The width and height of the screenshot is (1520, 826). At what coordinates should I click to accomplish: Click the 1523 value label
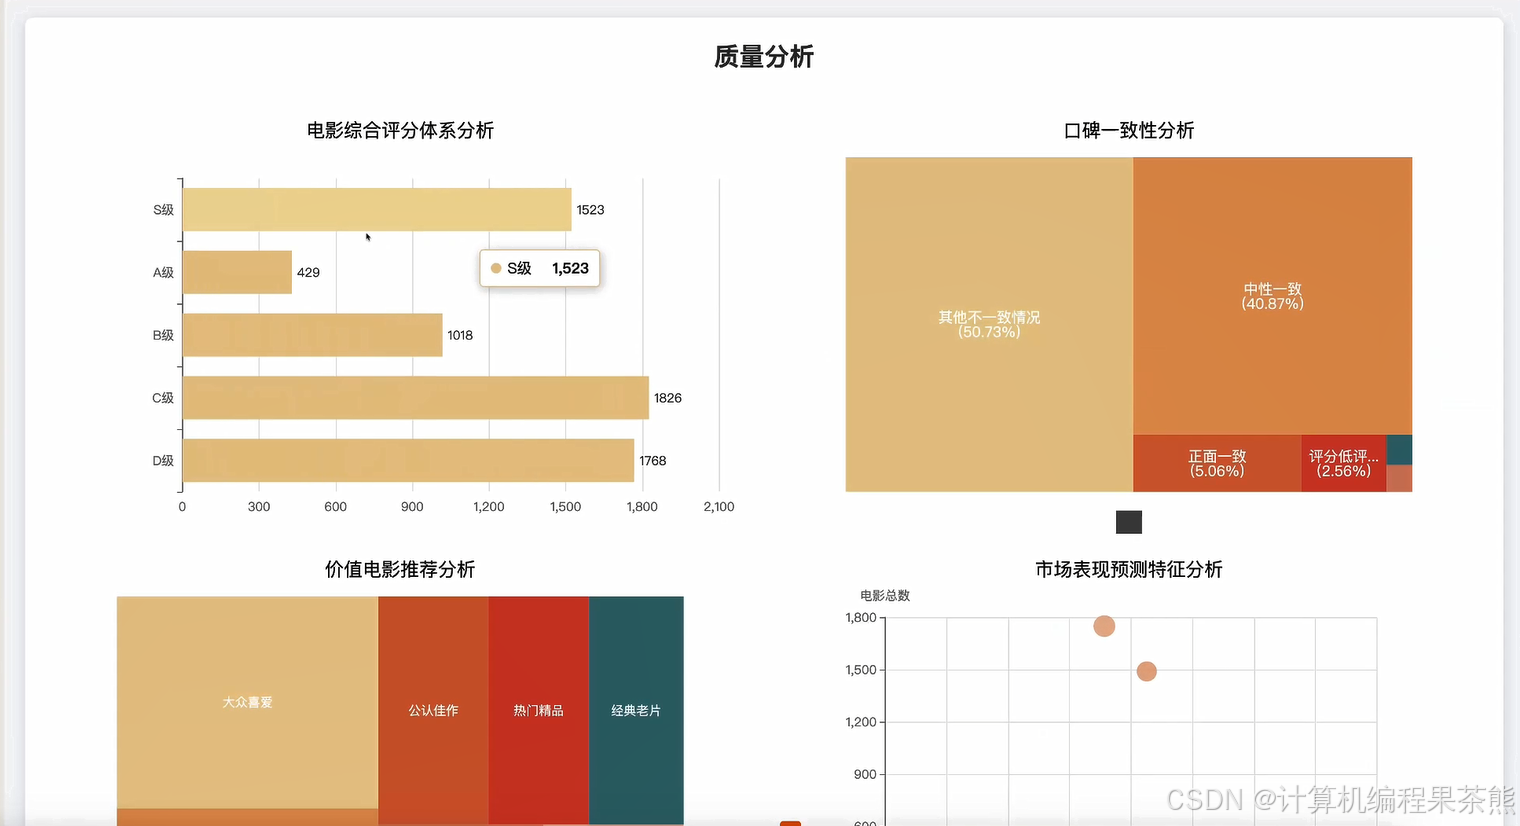590,210
